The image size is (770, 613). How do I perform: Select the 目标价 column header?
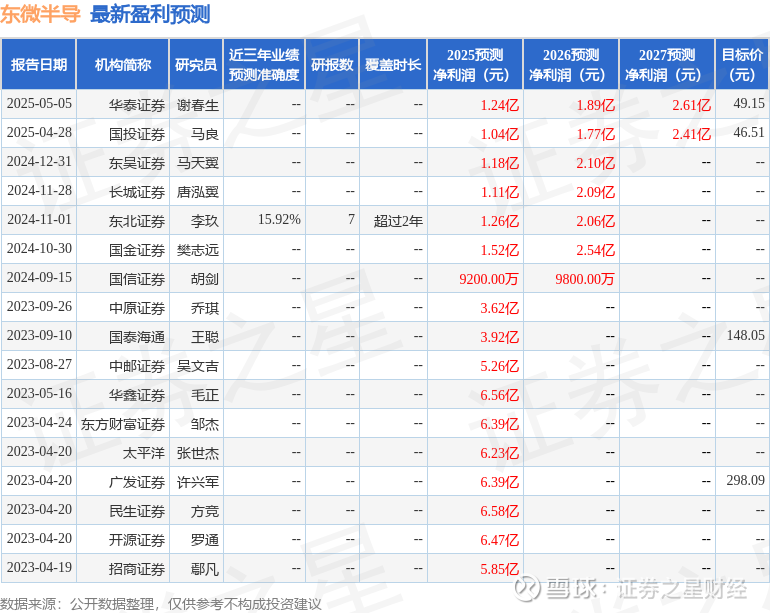pyautogui.click(x=742, y=64)
